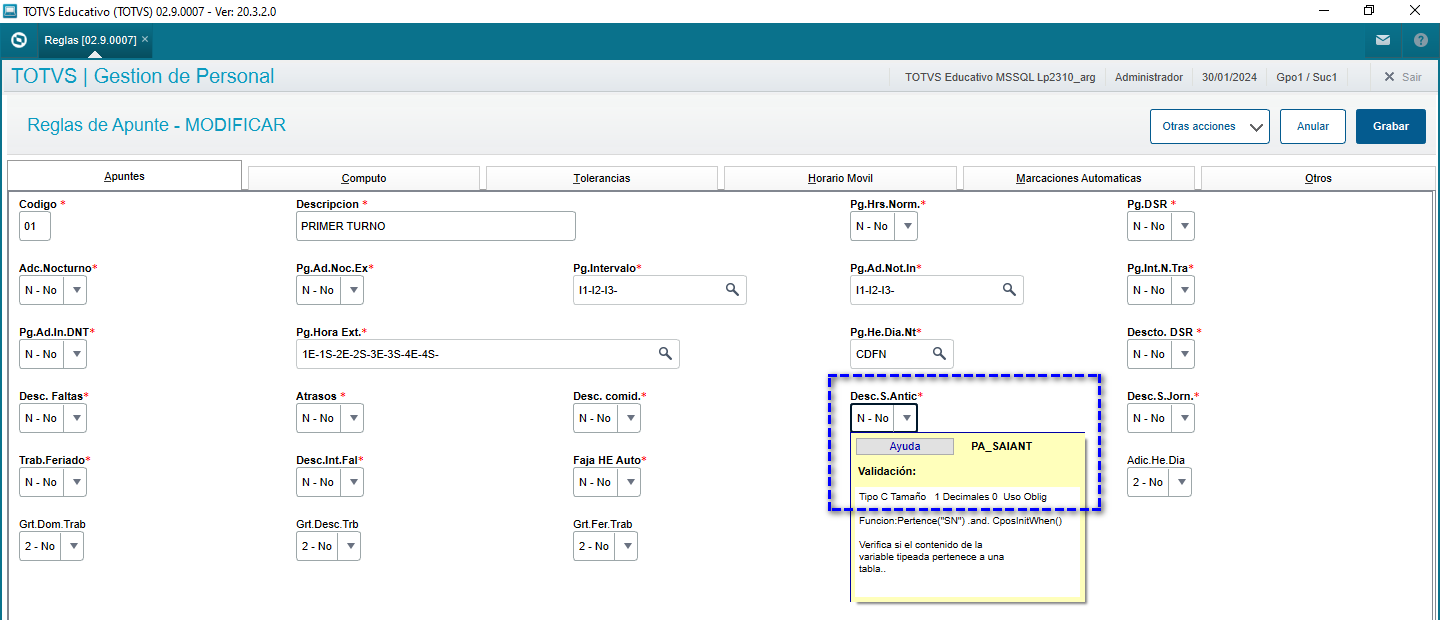Expand the Descto. DSR dropdown
Viewport: 1440px width, 620px height.
click(x=1183, y=354)
